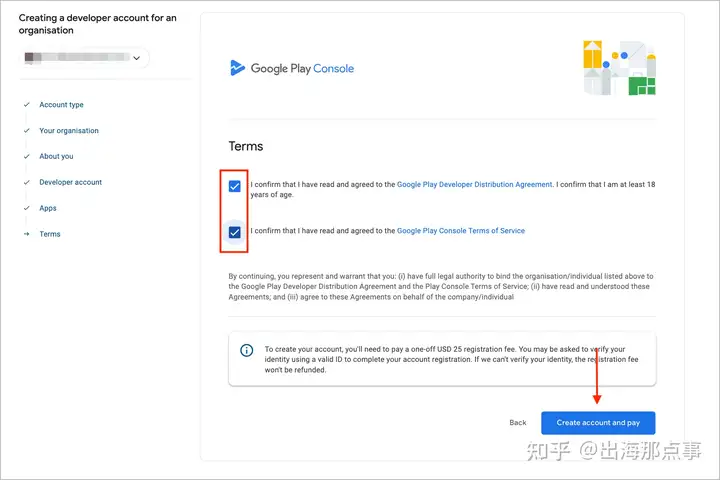Click 'Creating a developer account for an organisation' heading
This screenshot has height=480, width=720.
tap(97, 24)
